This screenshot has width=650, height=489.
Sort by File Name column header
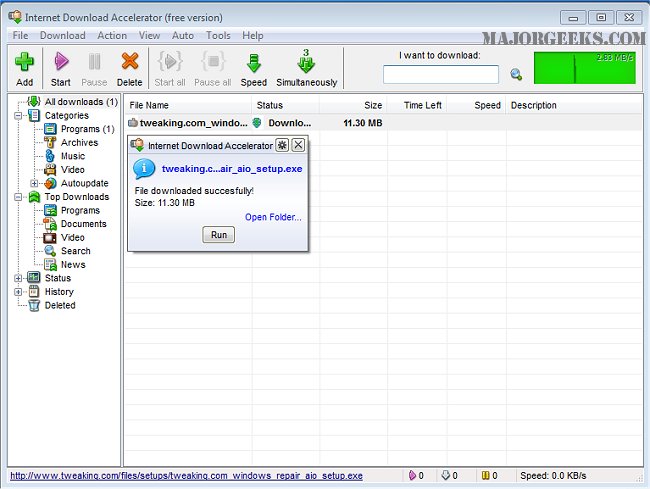tap(189, 105)
